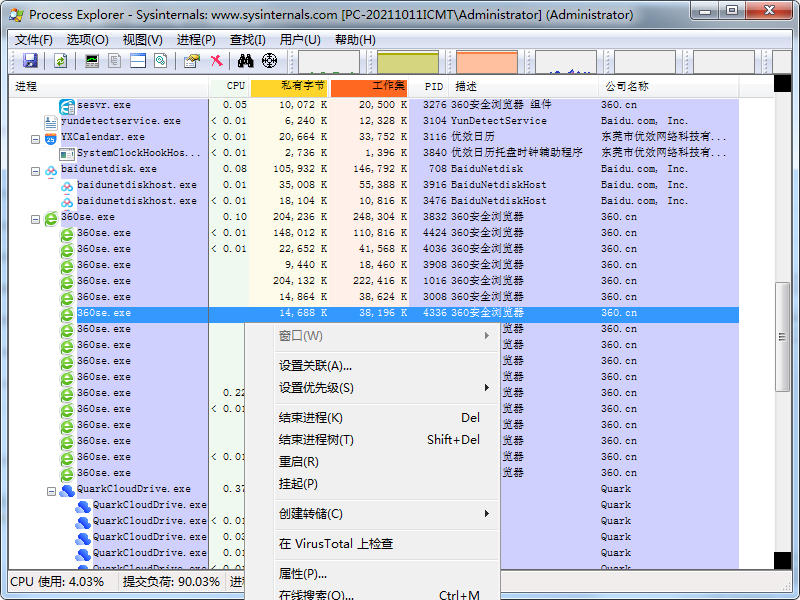Screen dimensions: 800x600
Task: Sort by the PID column header
Action: coord(429,86)
